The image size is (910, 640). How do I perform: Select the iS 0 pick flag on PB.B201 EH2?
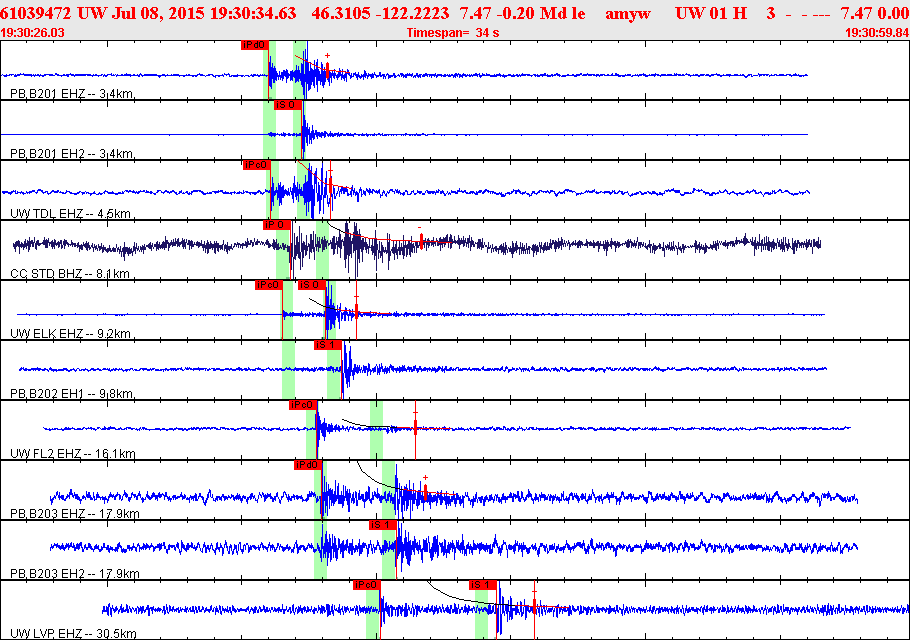coord(286,105)
